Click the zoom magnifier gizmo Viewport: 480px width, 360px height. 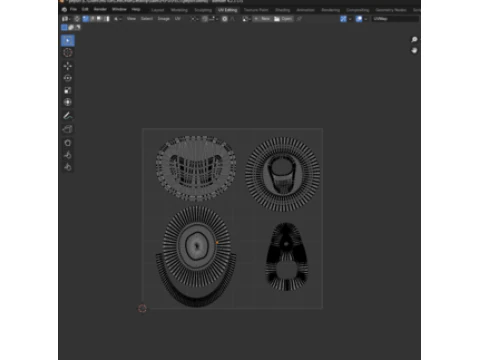coord(414,40)
